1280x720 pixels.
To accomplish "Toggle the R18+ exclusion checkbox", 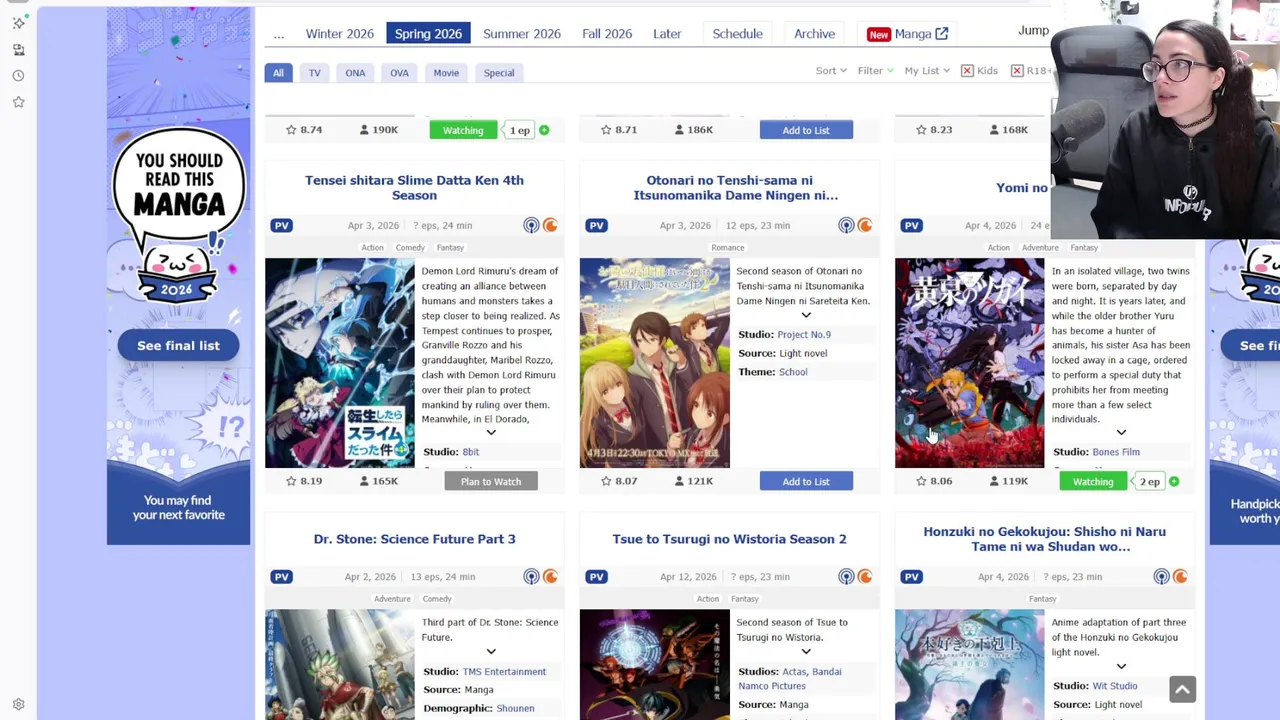I will point(1017,71).
